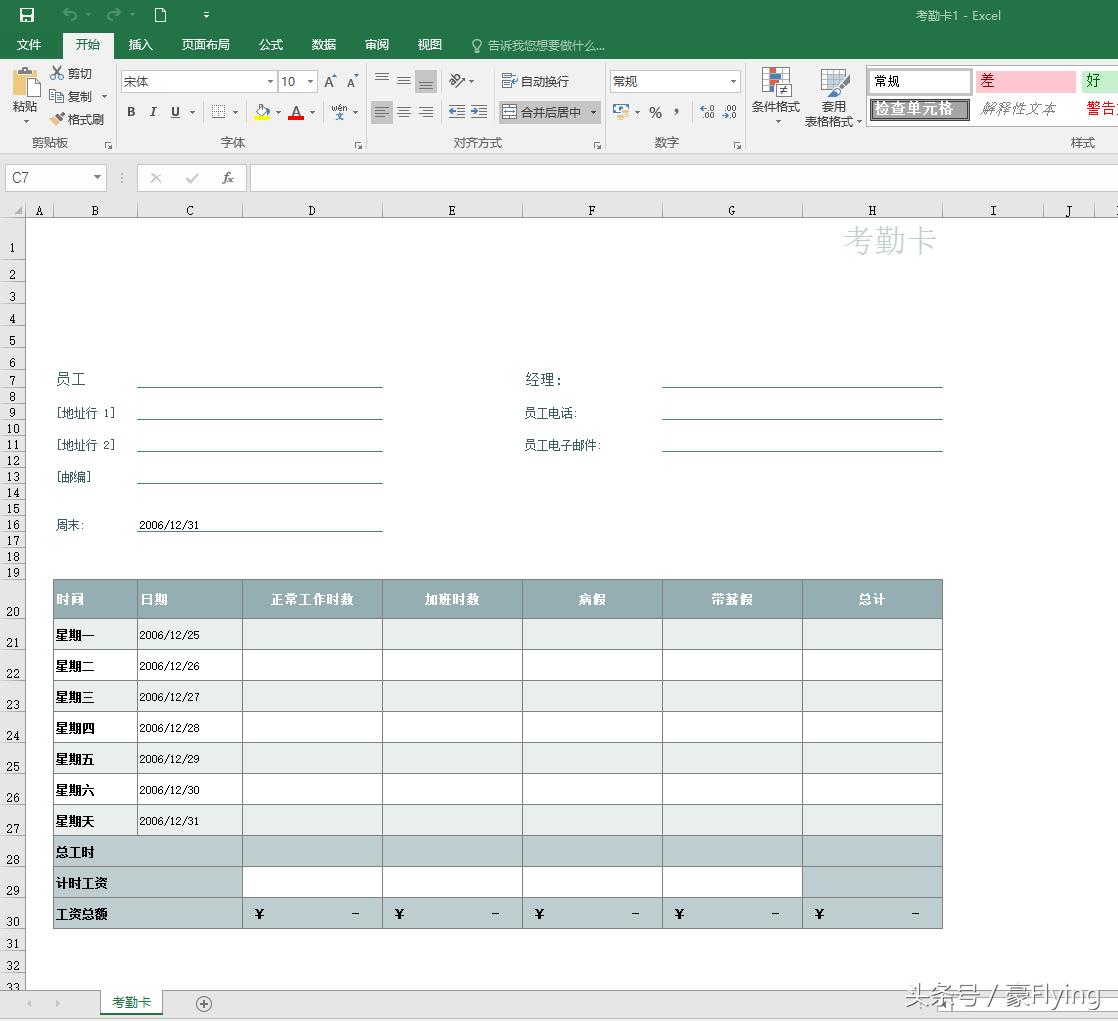Select the Cut (剪切) command
Screen dimensions: 1118x1021
(x=75, y=73)
